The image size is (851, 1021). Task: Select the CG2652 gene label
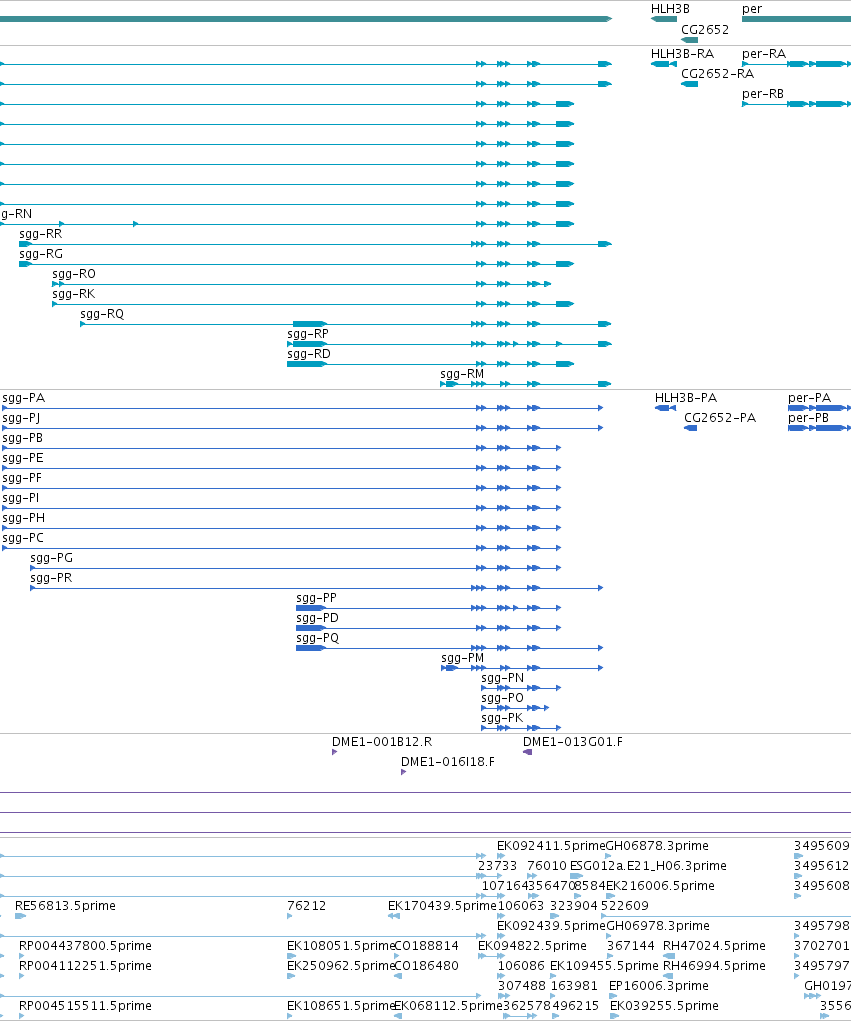click(705, 29)
